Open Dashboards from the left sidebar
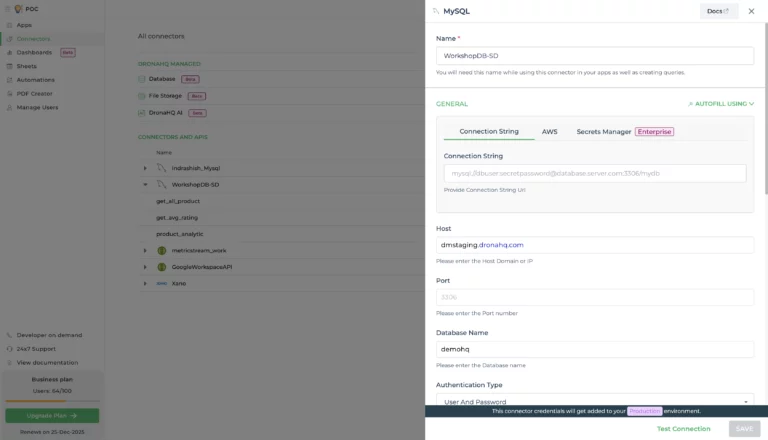 click(33, 52)
